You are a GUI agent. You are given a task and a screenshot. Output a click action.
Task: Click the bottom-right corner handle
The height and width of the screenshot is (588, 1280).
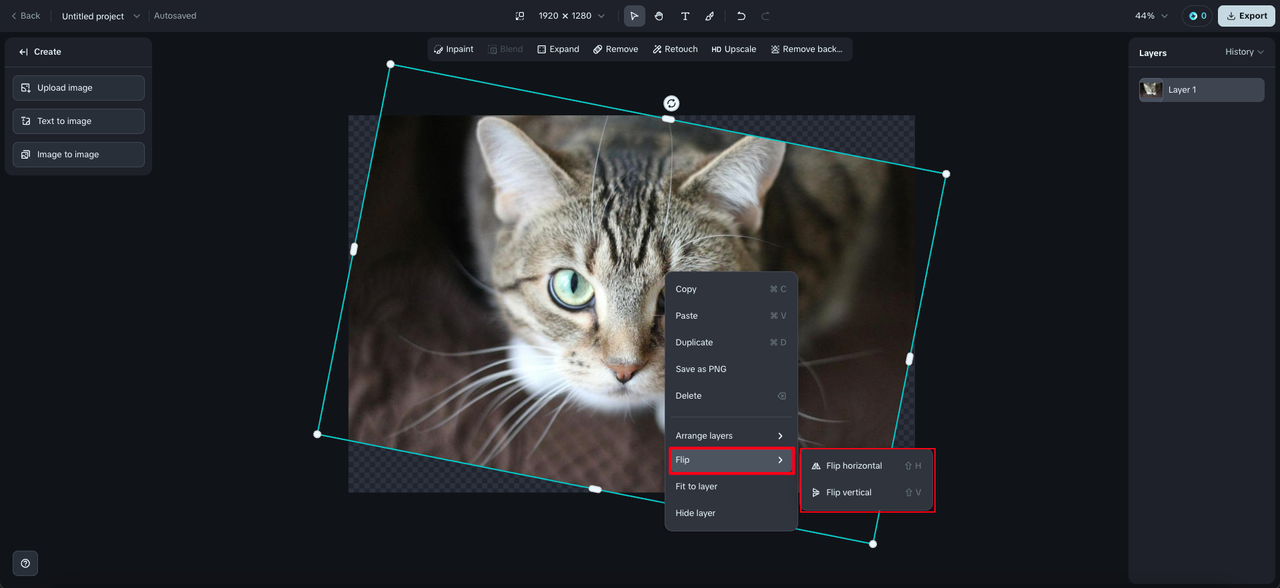[873, 544]
